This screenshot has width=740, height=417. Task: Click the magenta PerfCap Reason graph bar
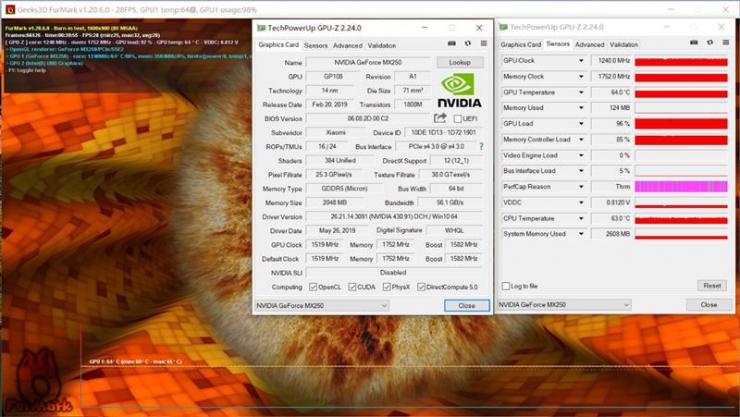(681, 187)
